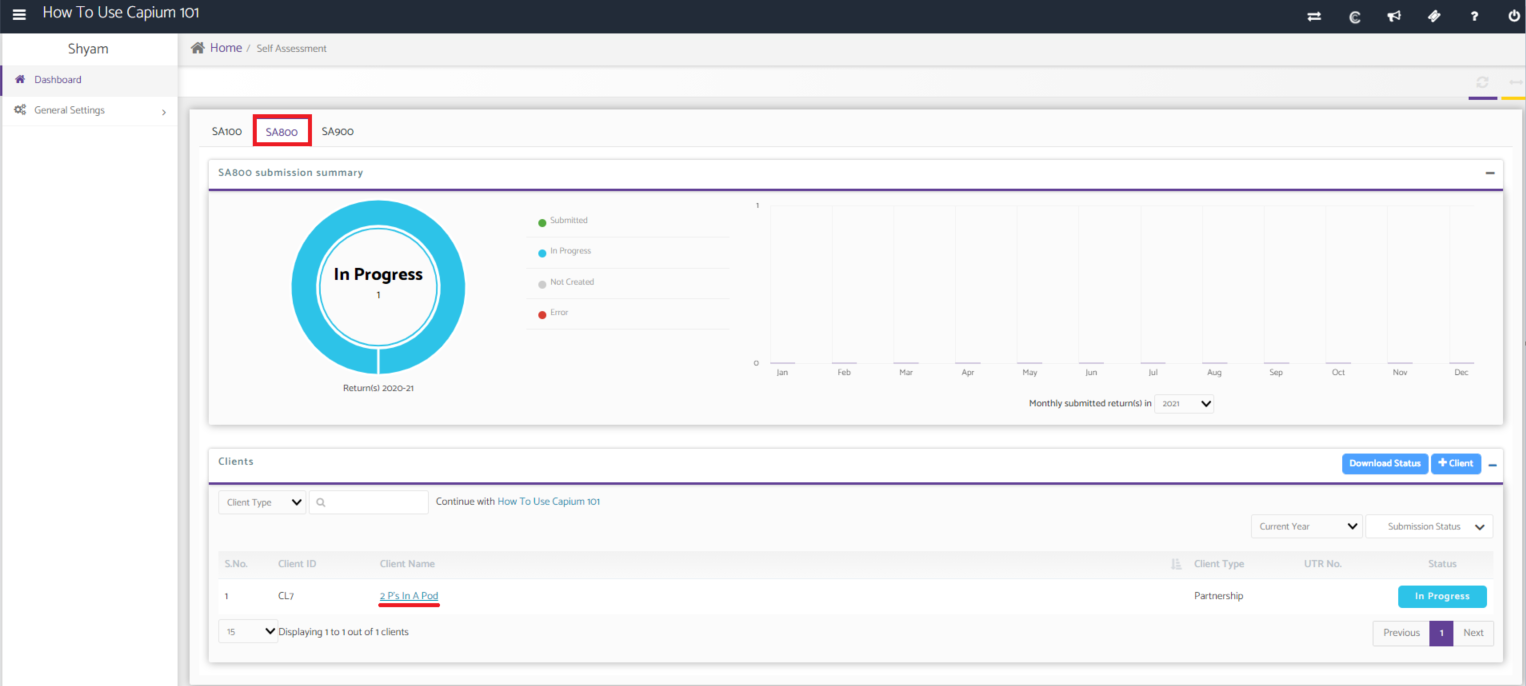Viewport: 1526px width, 686px height.
Task: Click the How To Use Capium 101 link
Action: tap(549, 502)
